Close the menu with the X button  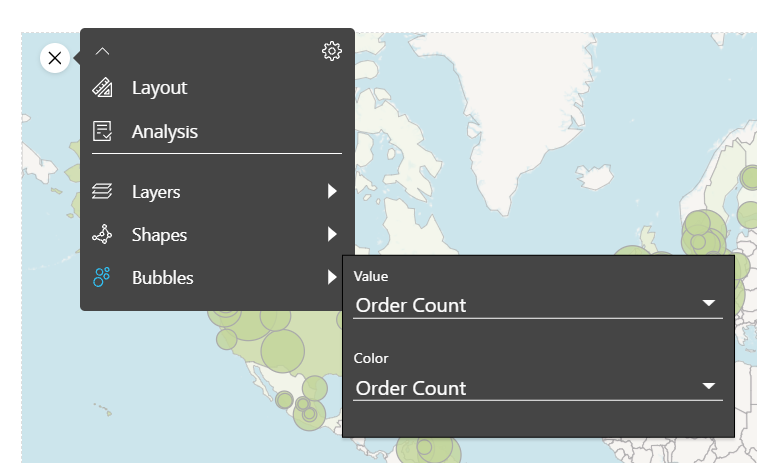point(55,58)
